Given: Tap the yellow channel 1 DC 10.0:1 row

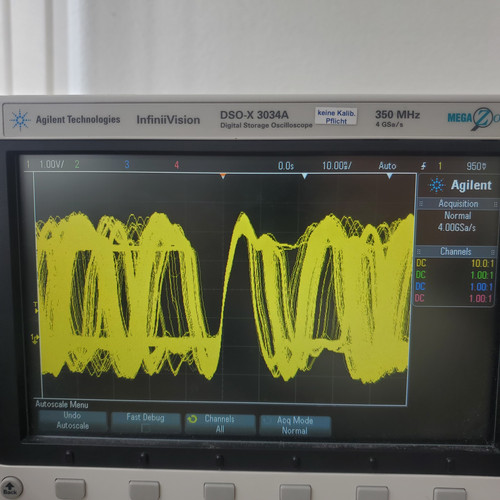Looking at the screenshot, I should pos(455,263).
